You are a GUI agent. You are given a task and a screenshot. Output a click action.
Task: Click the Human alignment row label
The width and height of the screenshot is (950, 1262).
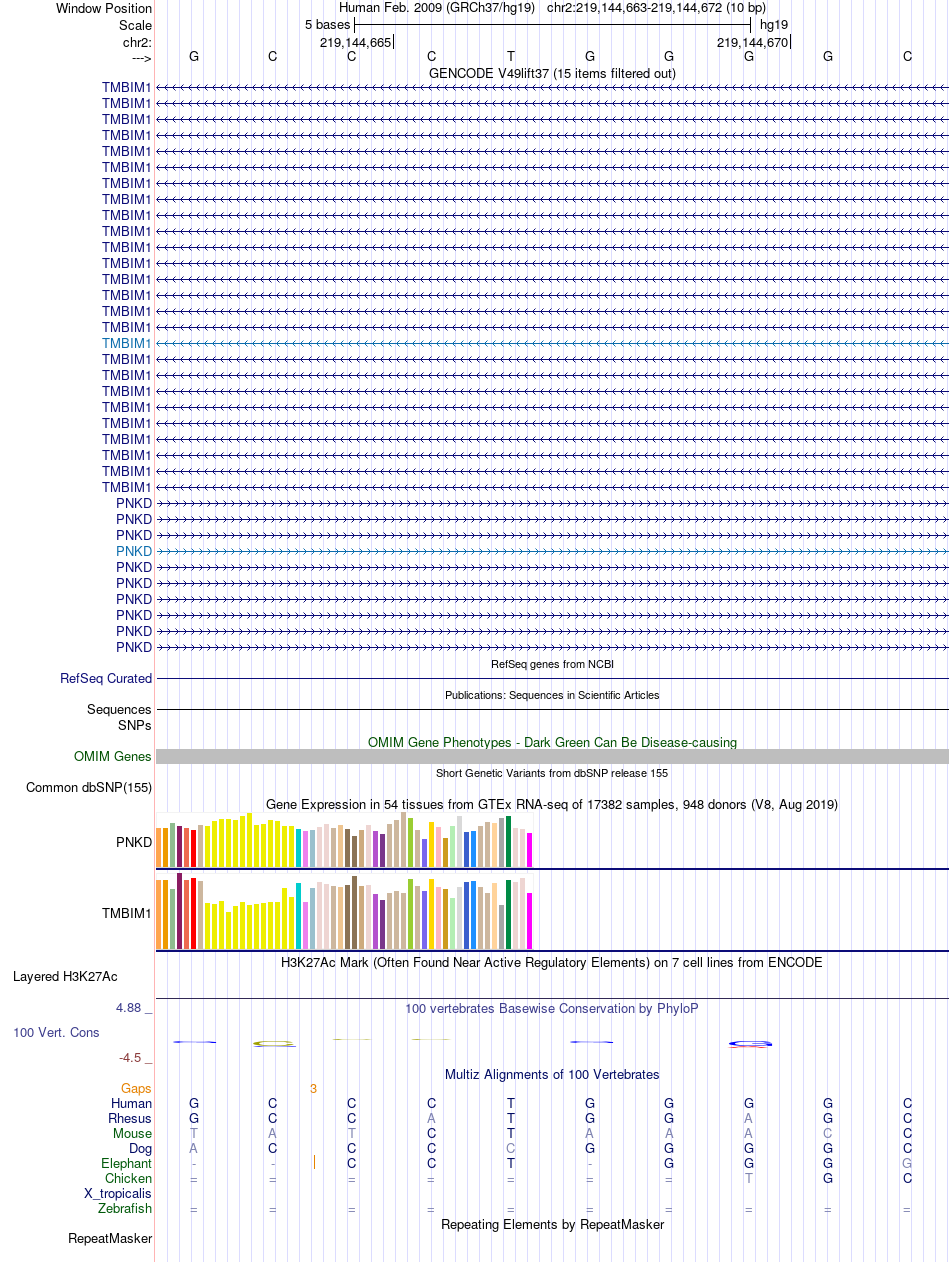coord(132,1103)
